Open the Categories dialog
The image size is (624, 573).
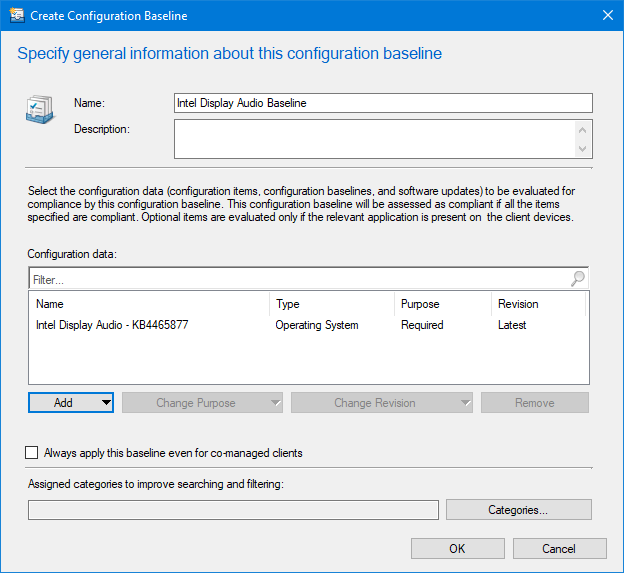point(518,510)
